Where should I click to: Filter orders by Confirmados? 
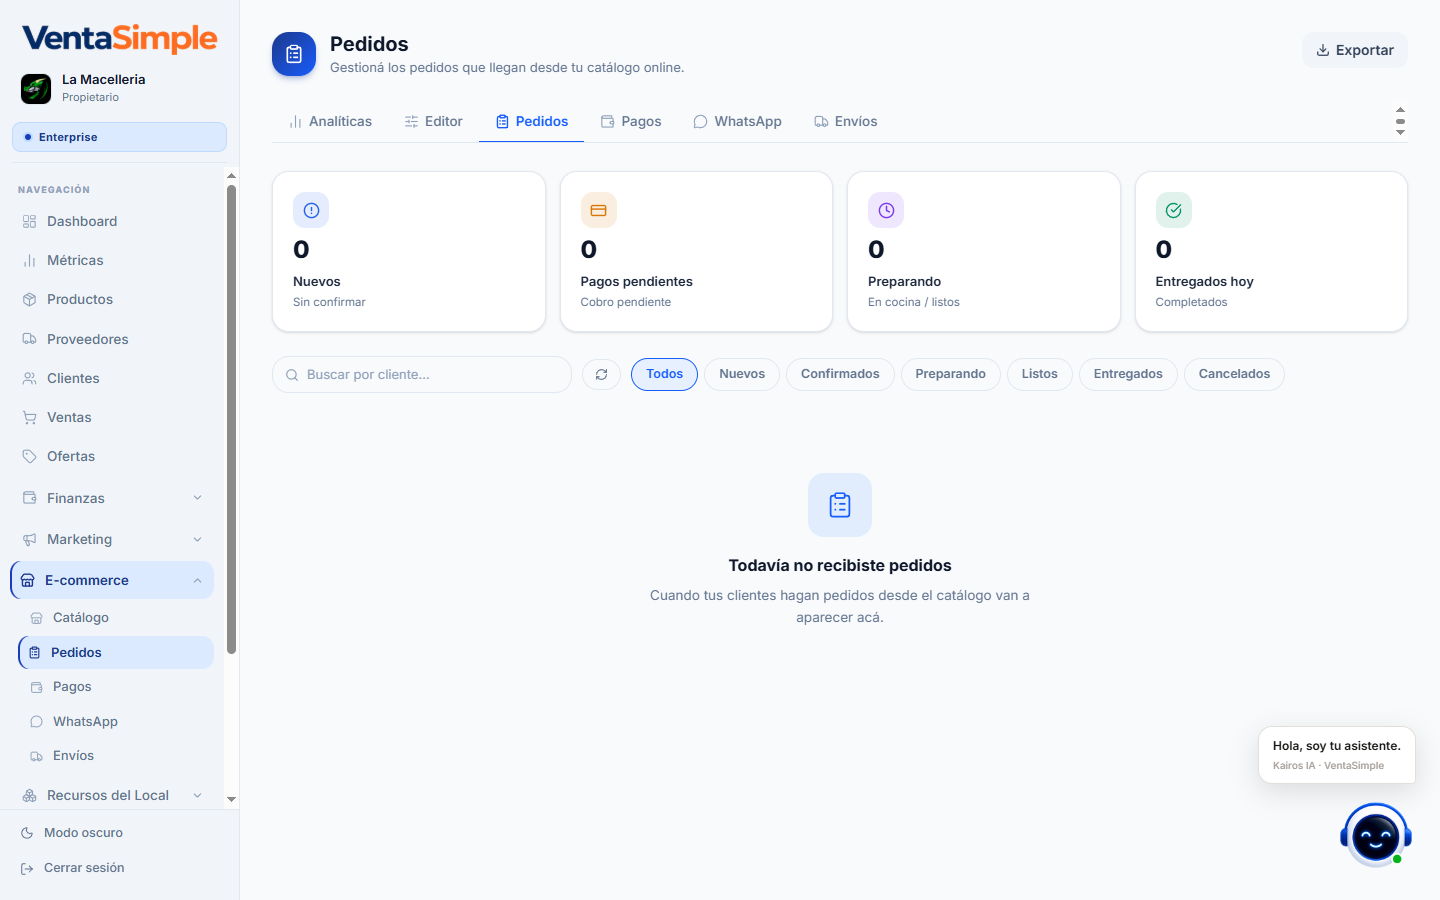tap(840, 374)
